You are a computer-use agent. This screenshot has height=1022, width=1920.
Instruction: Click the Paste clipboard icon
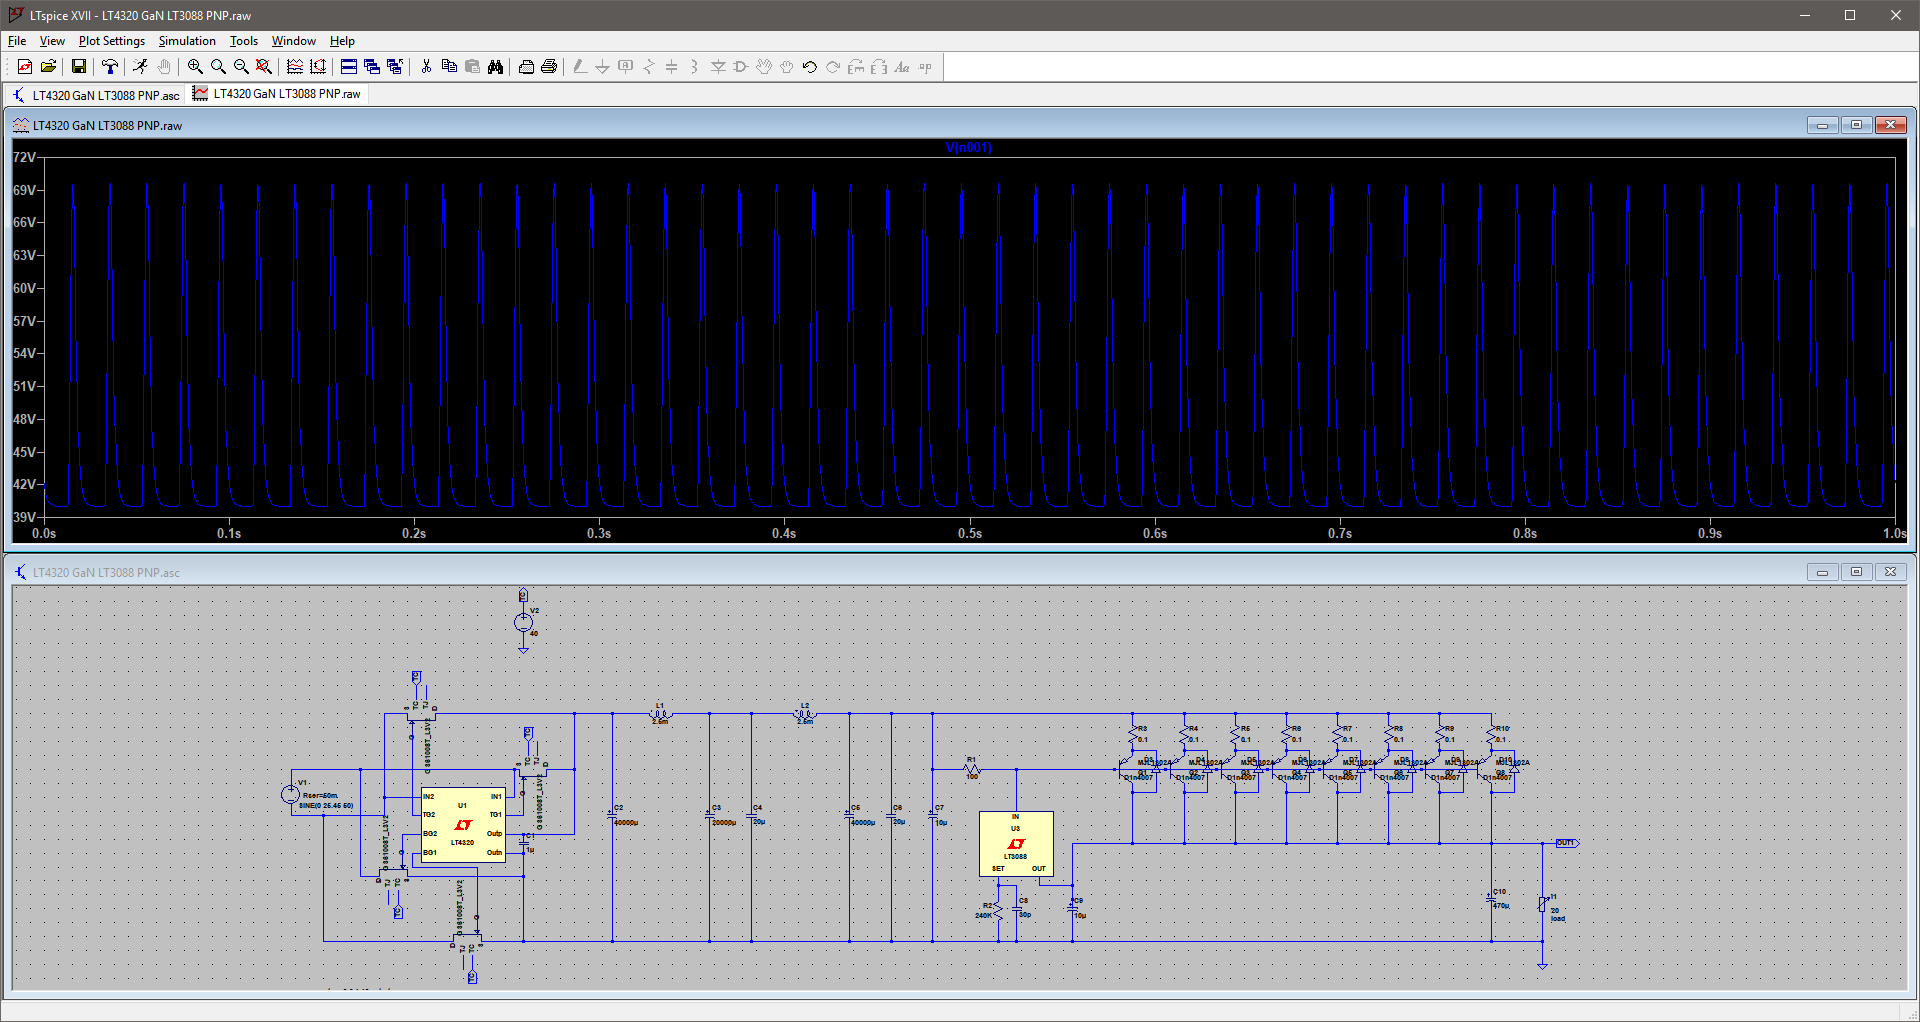[472, 67]
